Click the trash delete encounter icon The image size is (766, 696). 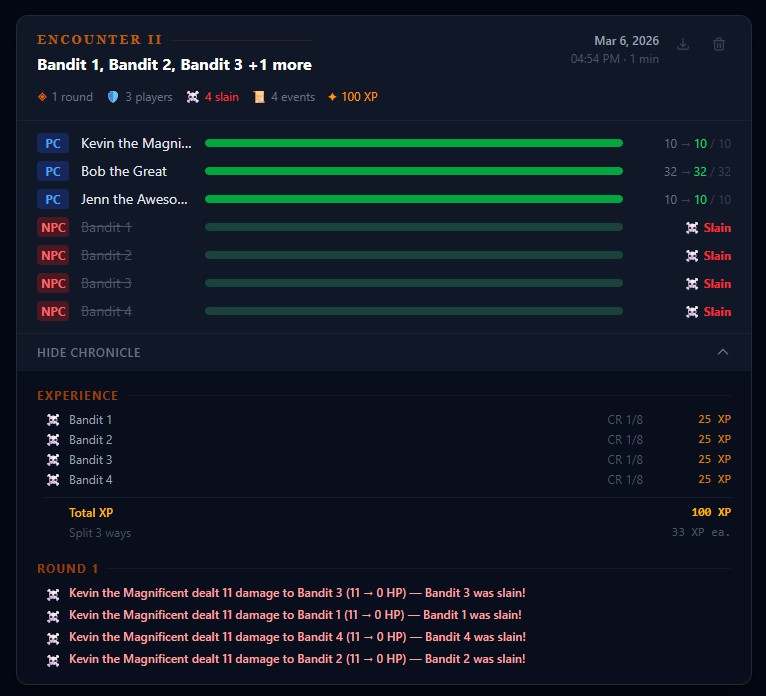[719, 44]
